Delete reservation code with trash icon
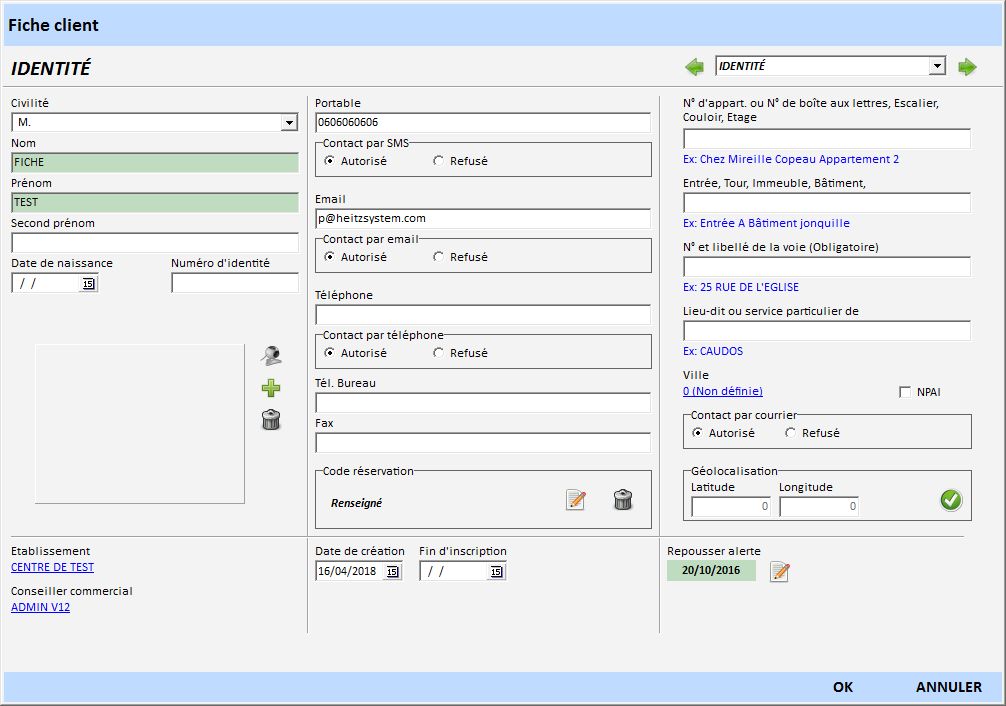1006x706 pixels. 623,500
